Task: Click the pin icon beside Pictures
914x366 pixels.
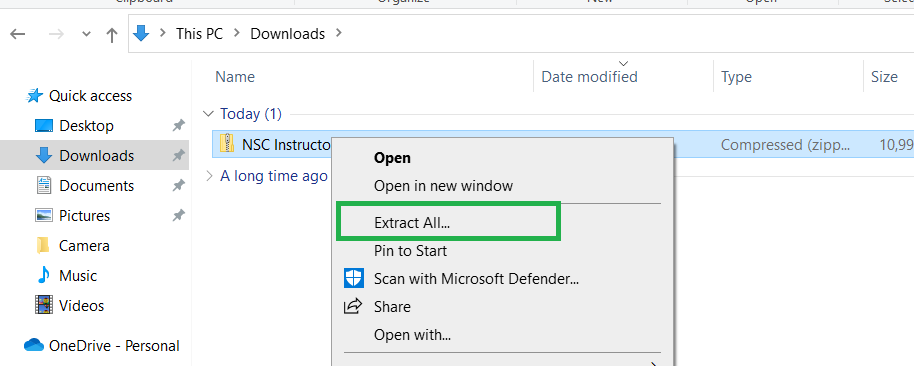Action: 179,216
